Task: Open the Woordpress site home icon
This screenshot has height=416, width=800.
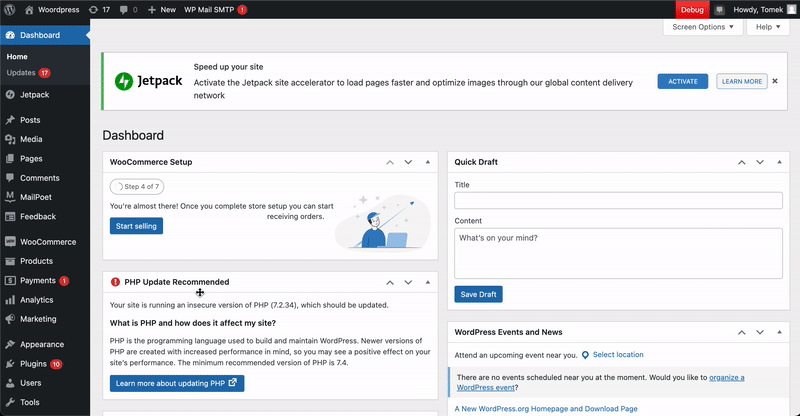Action: click(29, 10)
